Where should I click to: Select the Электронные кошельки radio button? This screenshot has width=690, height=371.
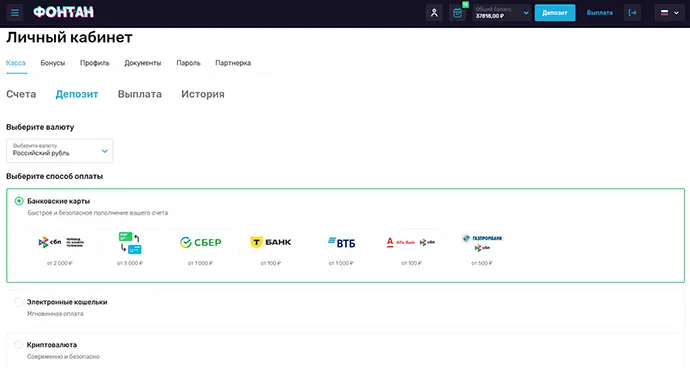click(18, 302)
